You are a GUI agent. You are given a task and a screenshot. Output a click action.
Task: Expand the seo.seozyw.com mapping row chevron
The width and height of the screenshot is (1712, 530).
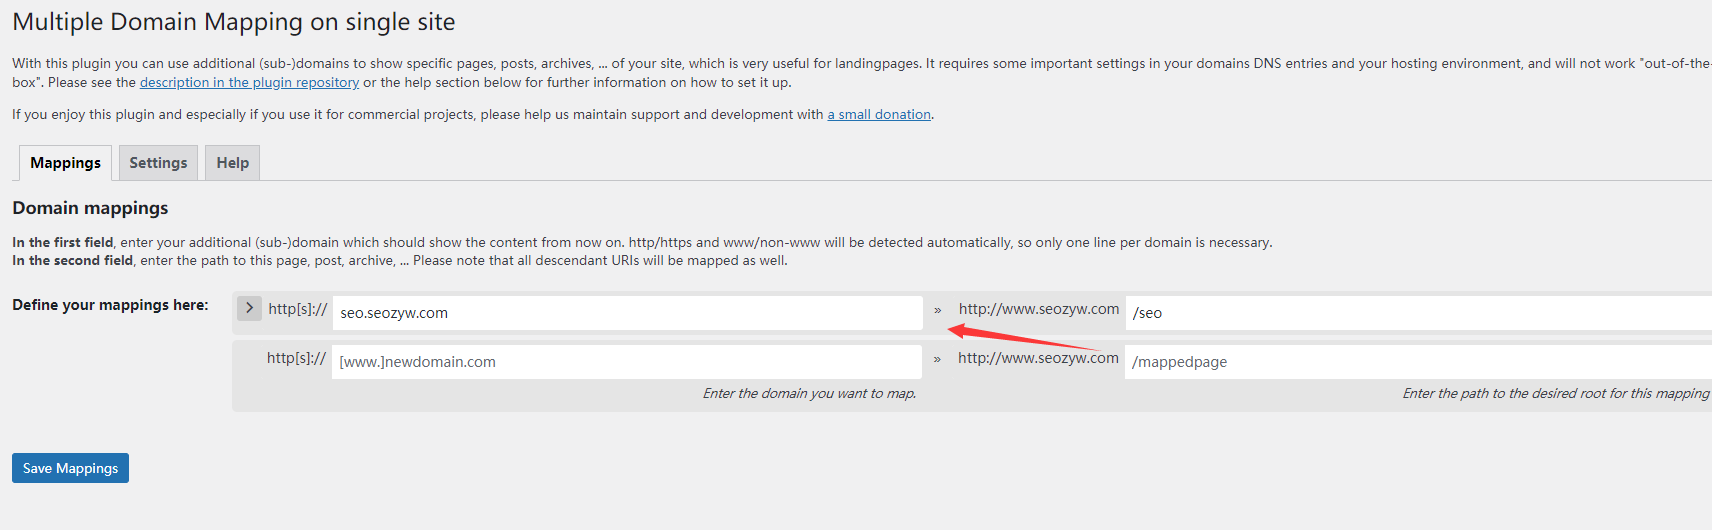[249, 308]
